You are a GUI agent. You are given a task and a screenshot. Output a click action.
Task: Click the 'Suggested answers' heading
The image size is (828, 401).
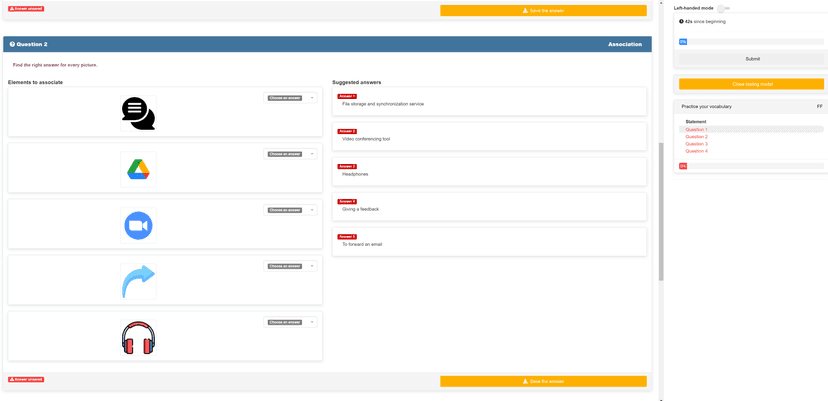[356, 82]
